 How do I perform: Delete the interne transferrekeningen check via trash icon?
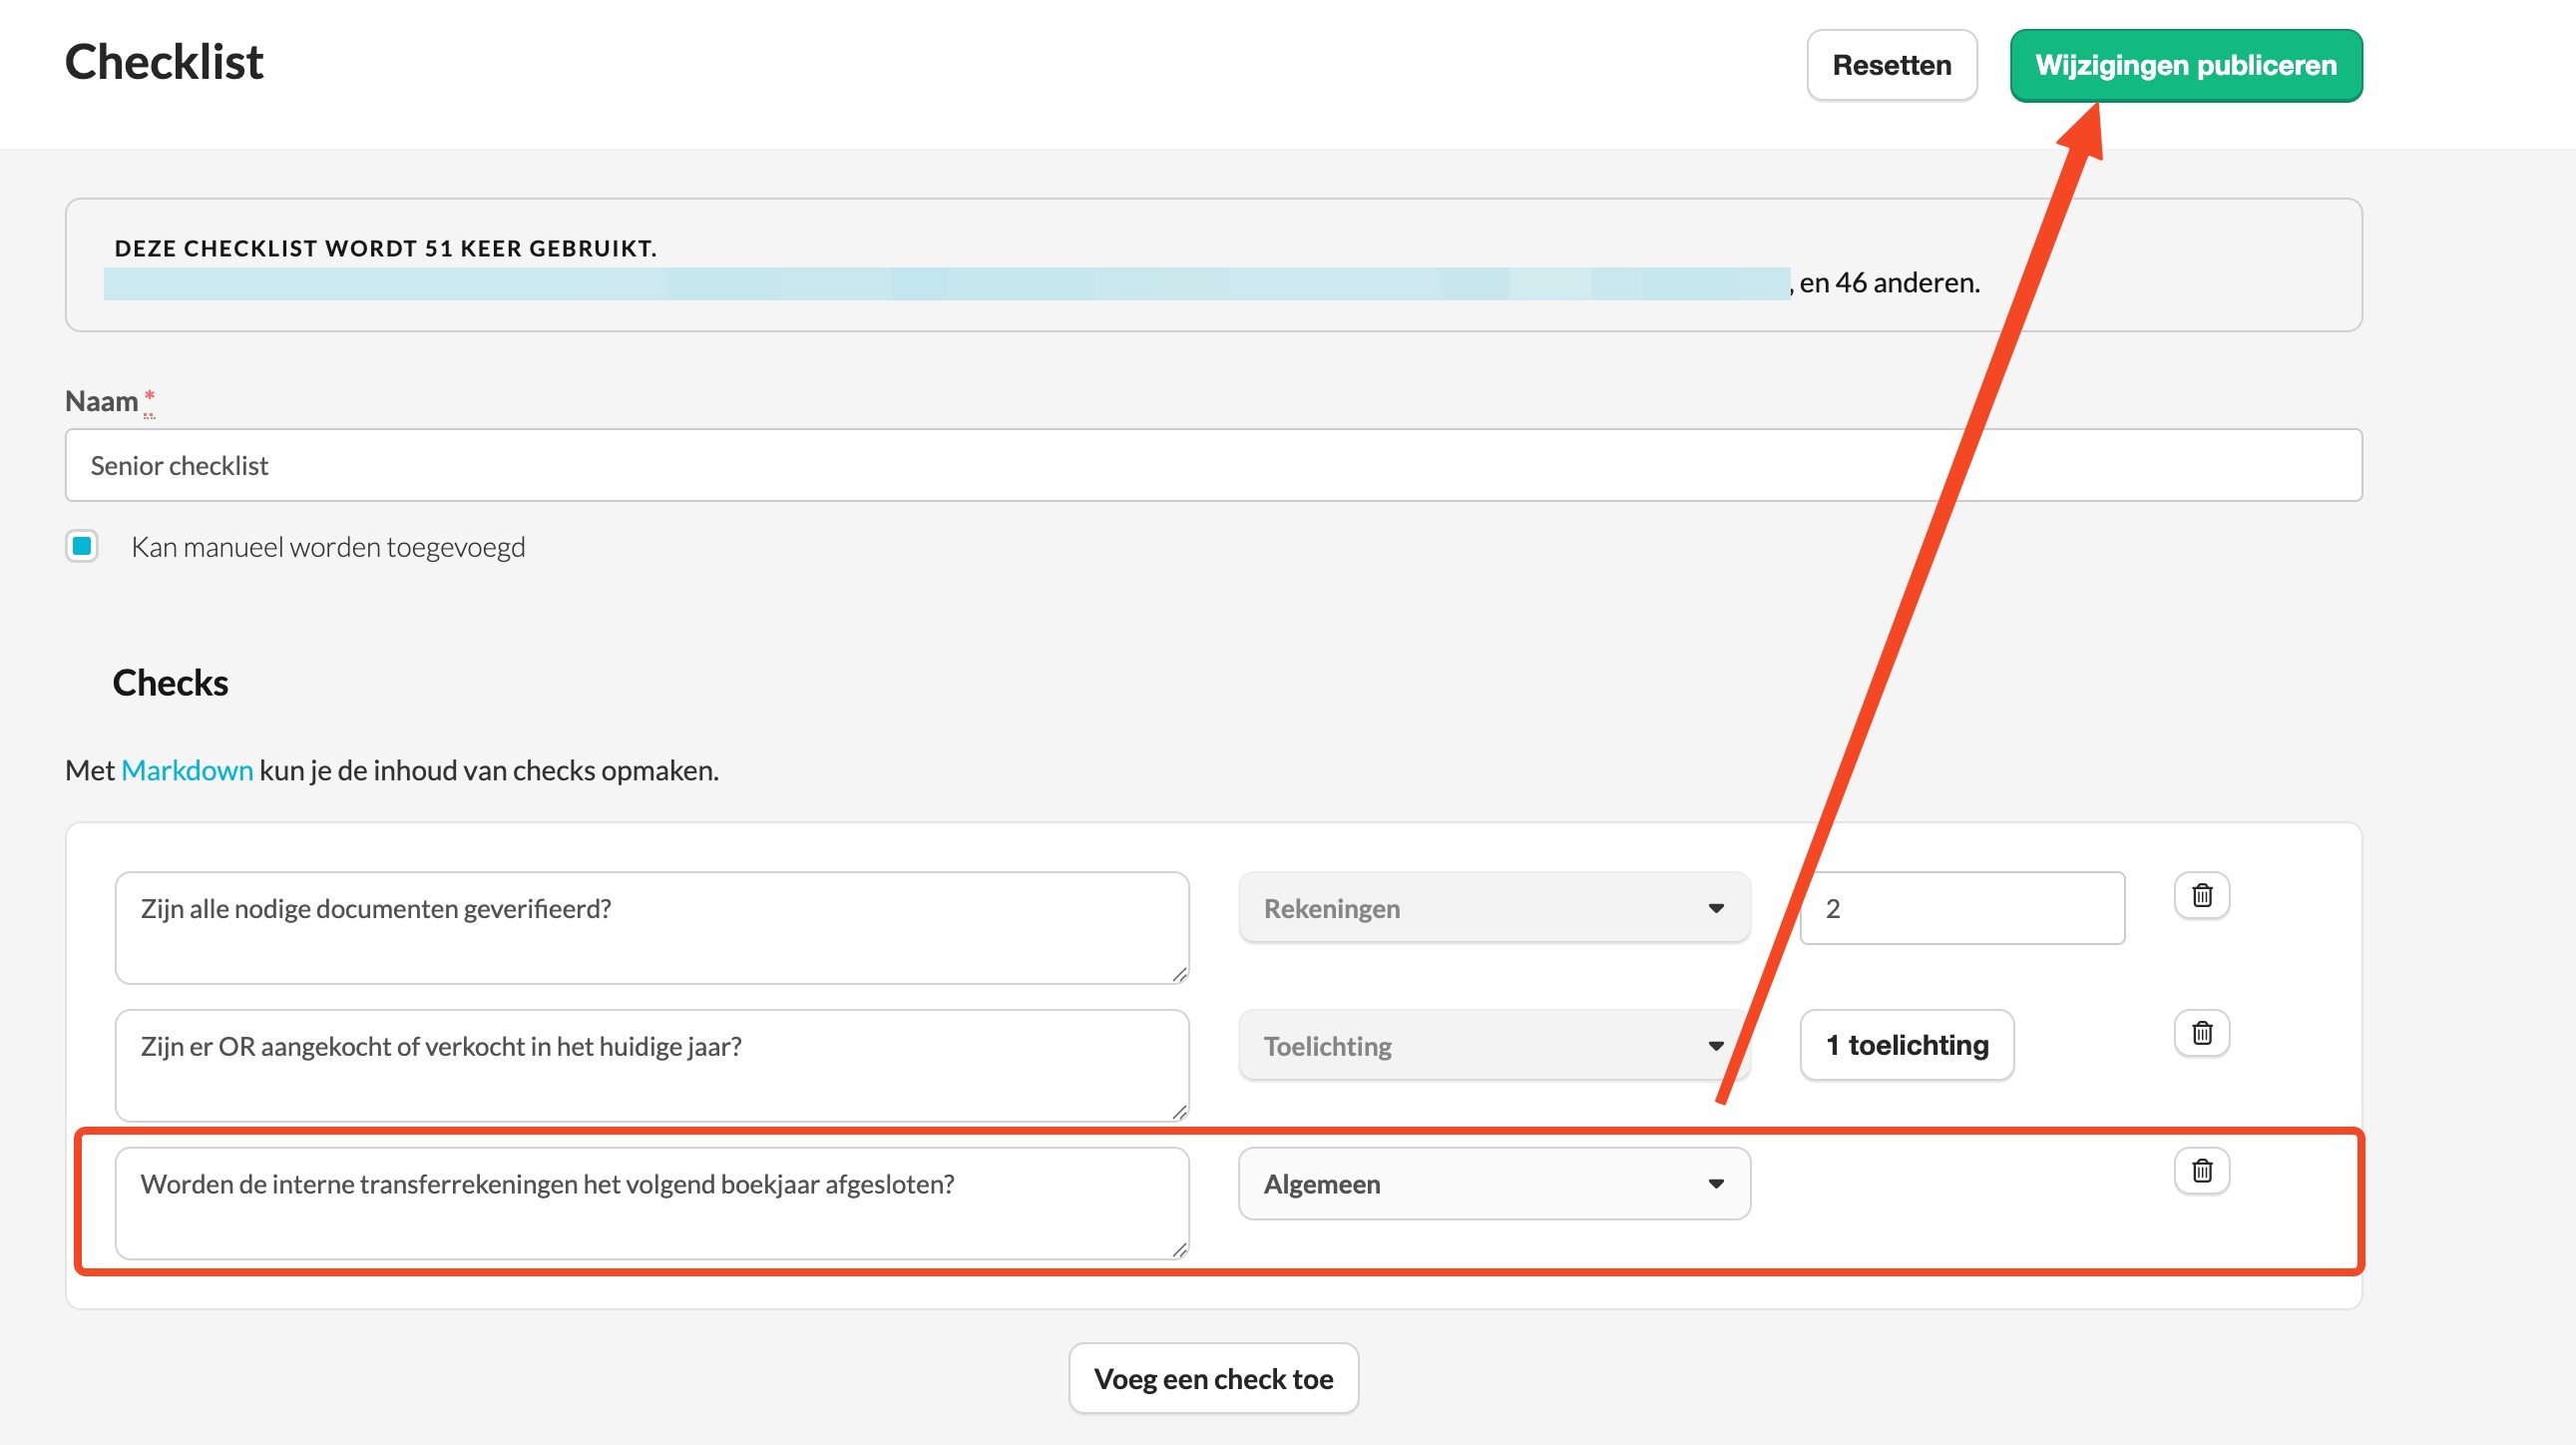tap(2201, 1171)
